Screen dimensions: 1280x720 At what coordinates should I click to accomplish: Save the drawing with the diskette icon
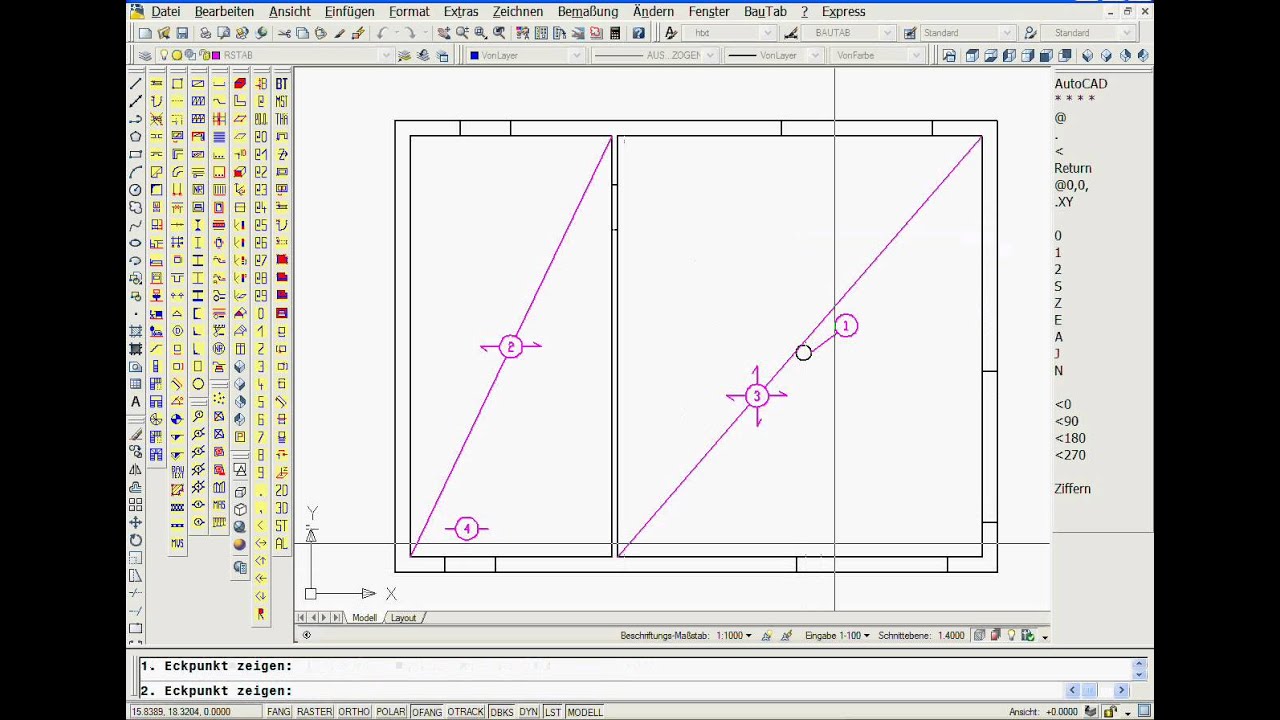182,33
